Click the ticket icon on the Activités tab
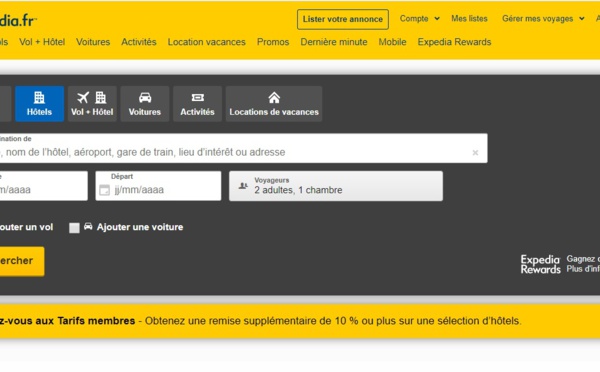The width and height of the screenshot is (600, 372). click(x=197, y=98)
